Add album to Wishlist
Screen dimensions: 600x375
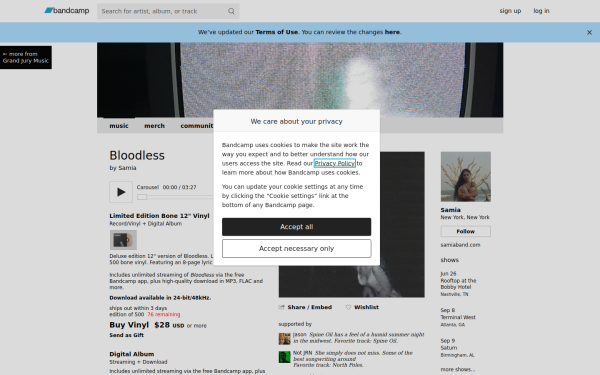pyautogui.click(x=366, y=307)
